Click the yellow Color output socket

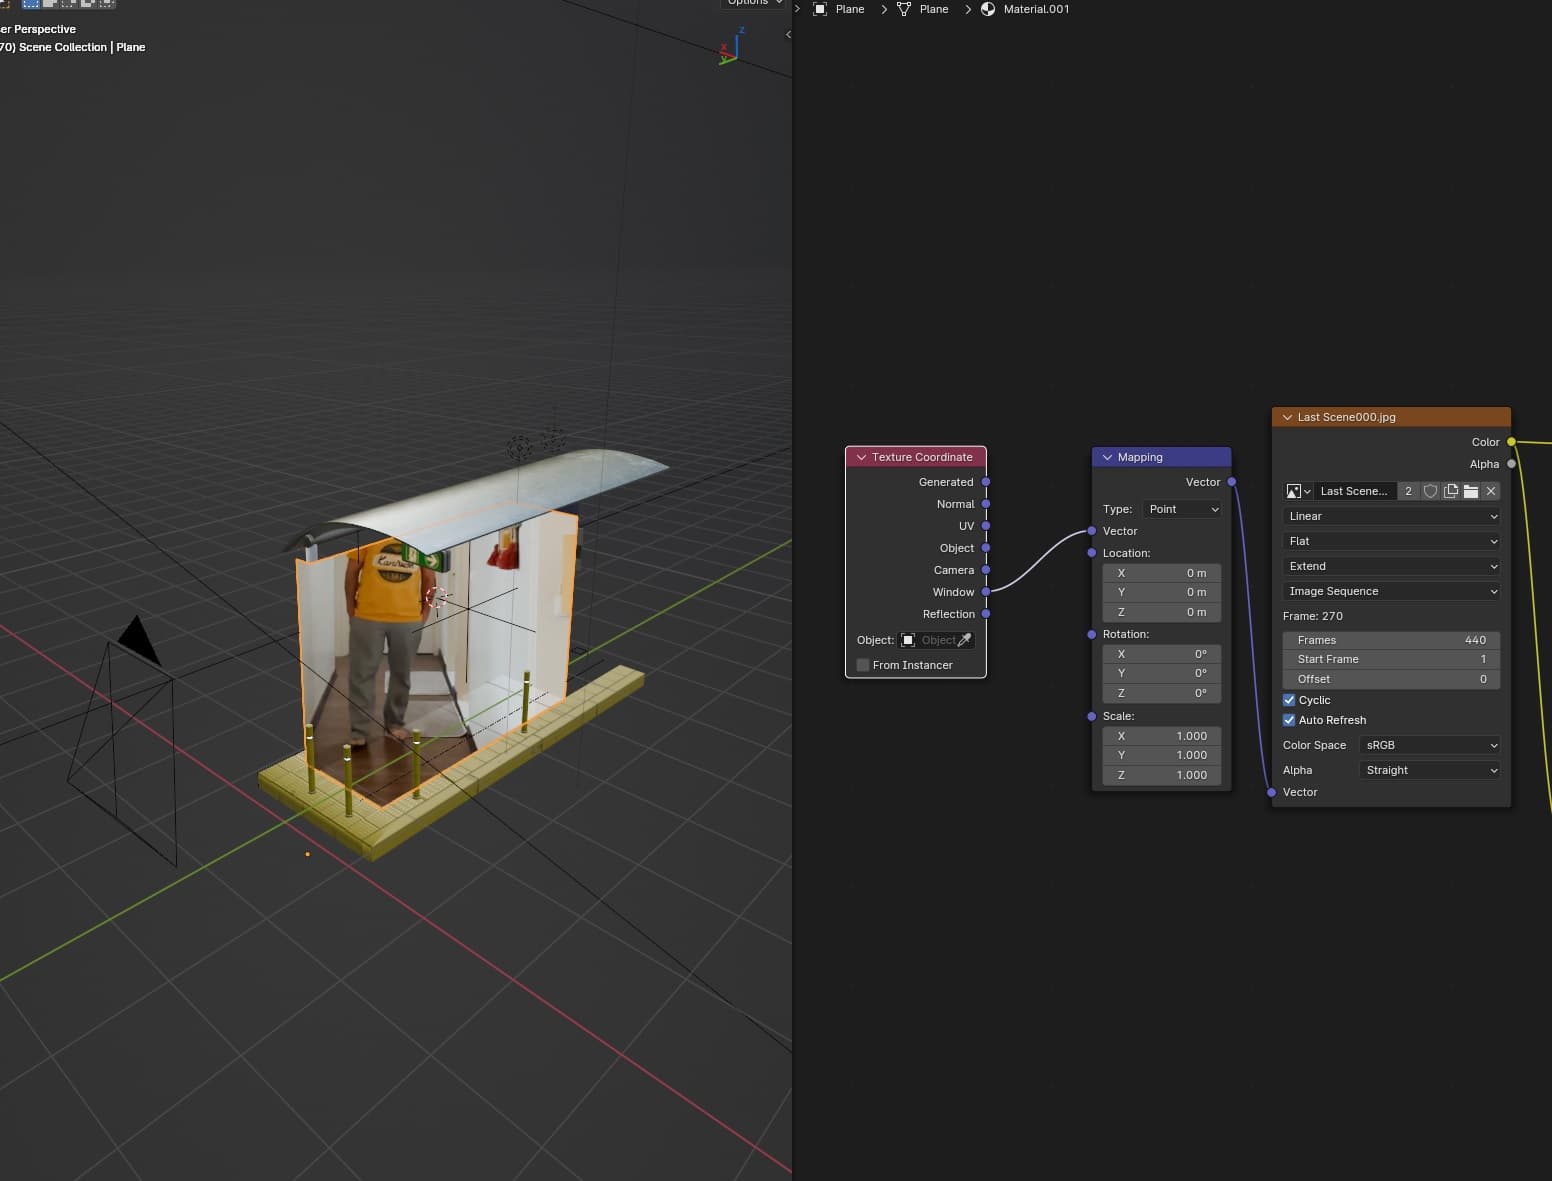coord(1511,442)
